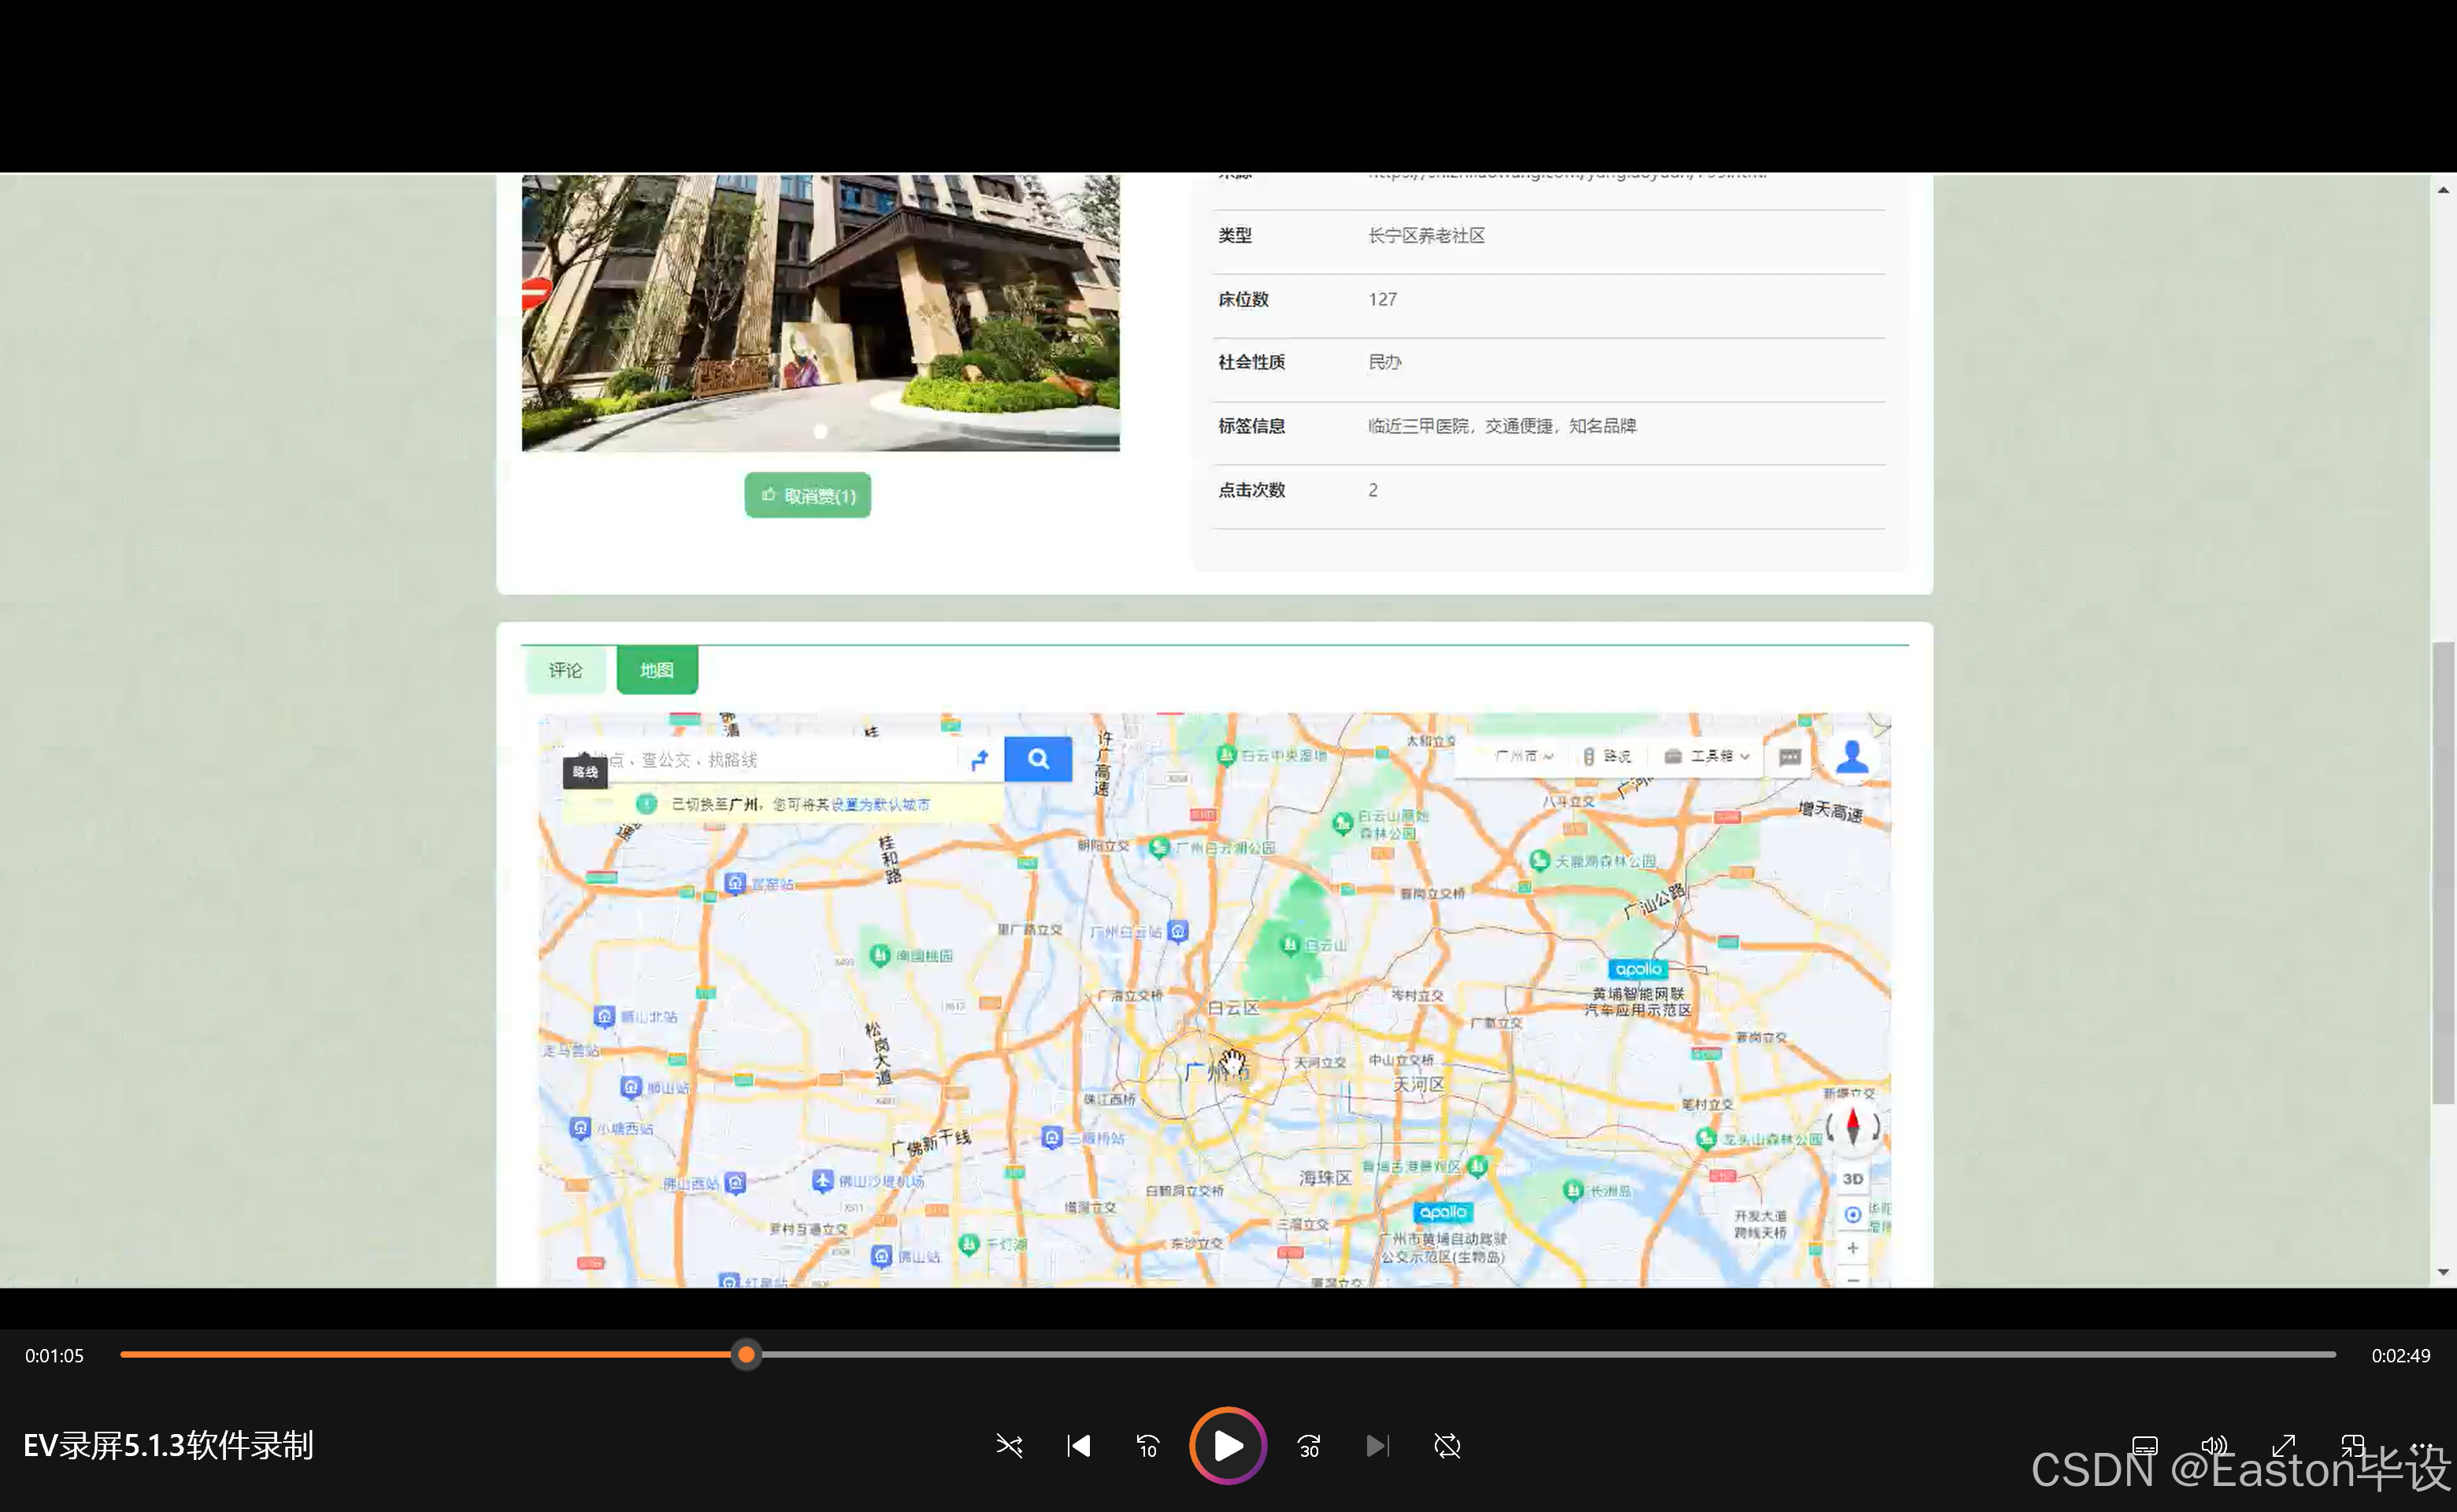Rotate the map with the compass right arrow
The image size is (2457, 1512).
point(1876,1127)
